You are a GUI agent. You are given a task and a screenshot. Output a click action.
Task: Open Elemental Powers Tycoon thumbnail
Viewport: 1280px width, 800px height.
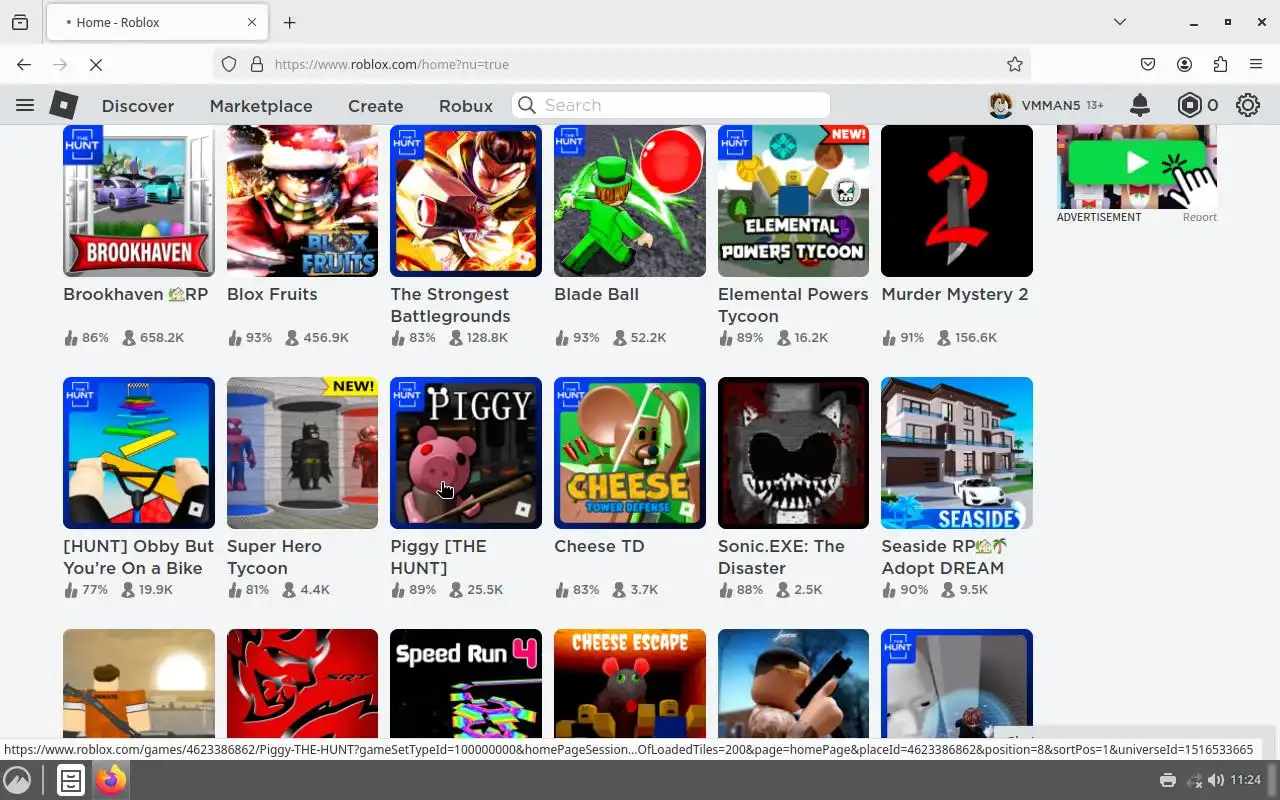coord(793,201)
